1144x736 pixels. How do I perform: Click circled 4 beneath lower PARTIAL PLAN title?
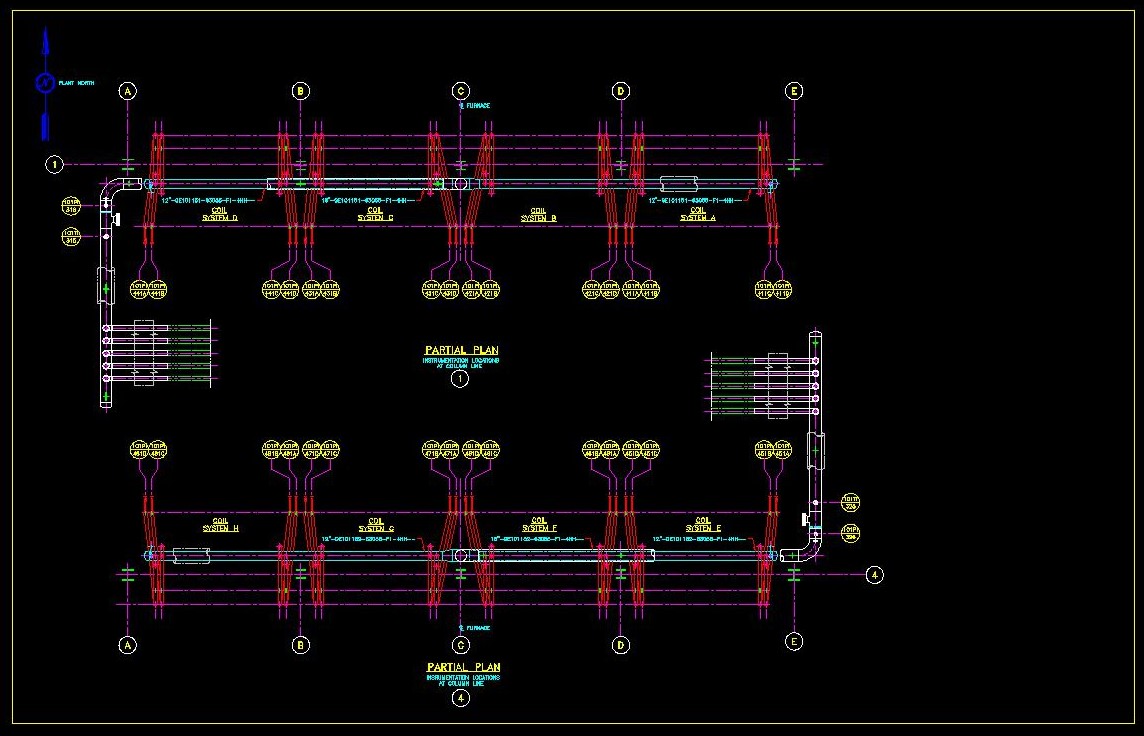tap(461, 698)
